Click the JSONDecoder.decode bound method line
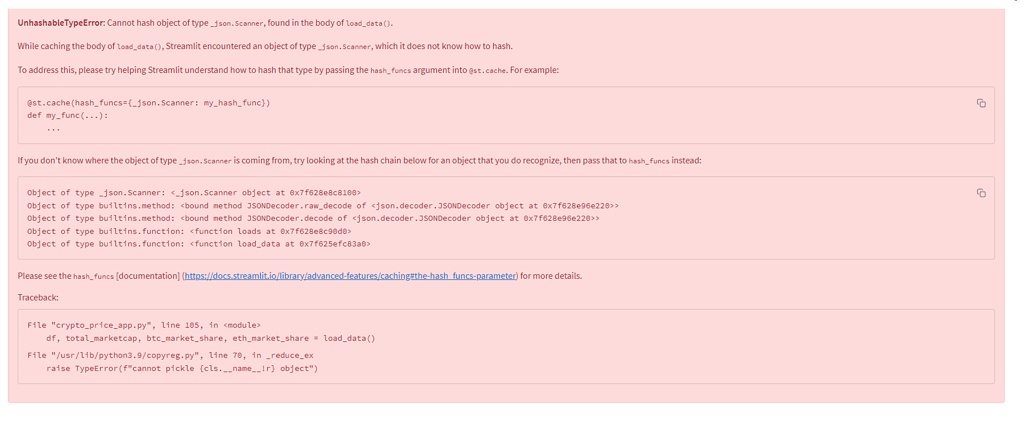1024x421 pixels. (313, 218)
